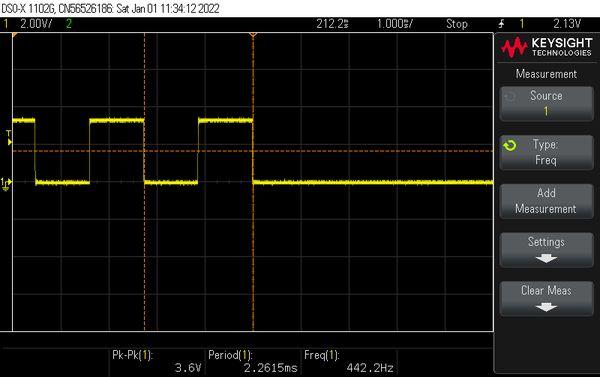Click the Keysight Technologies logo
The width and height of the screenshot is (600, 377).
pos(546,47)
